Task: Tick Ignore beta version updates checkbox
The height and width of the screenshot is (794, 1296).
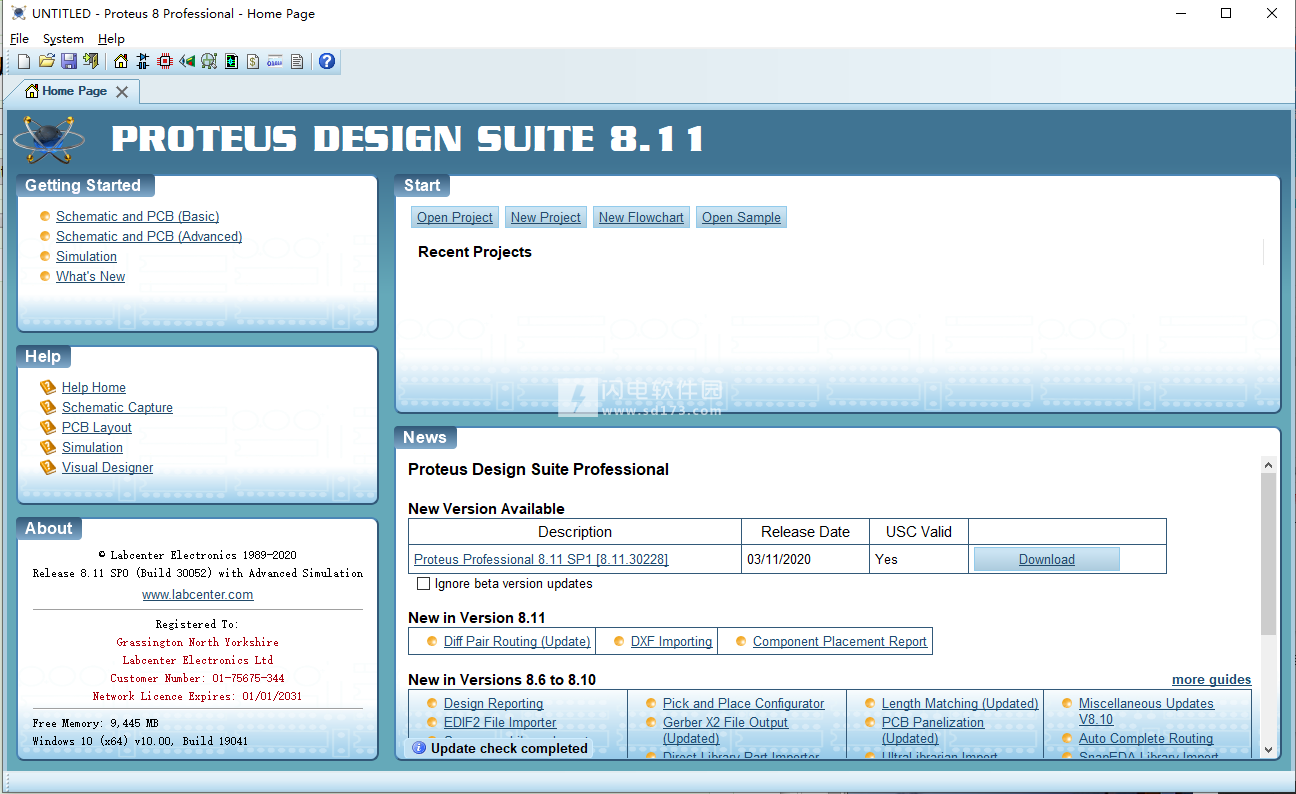Action: [x=423, y=583]
